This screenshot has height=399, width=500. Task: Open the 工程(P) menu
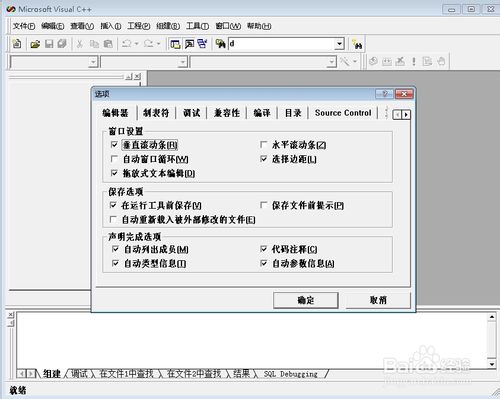click(x=139, y=26)
